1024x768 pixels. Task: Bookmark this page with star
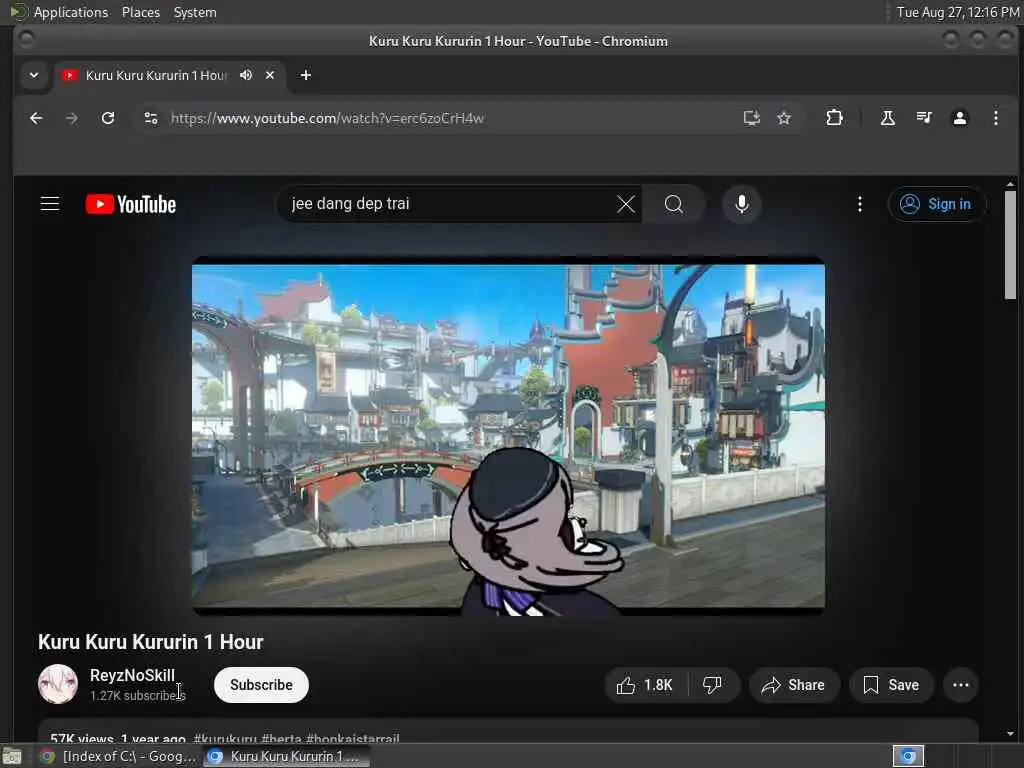point(784,118)
